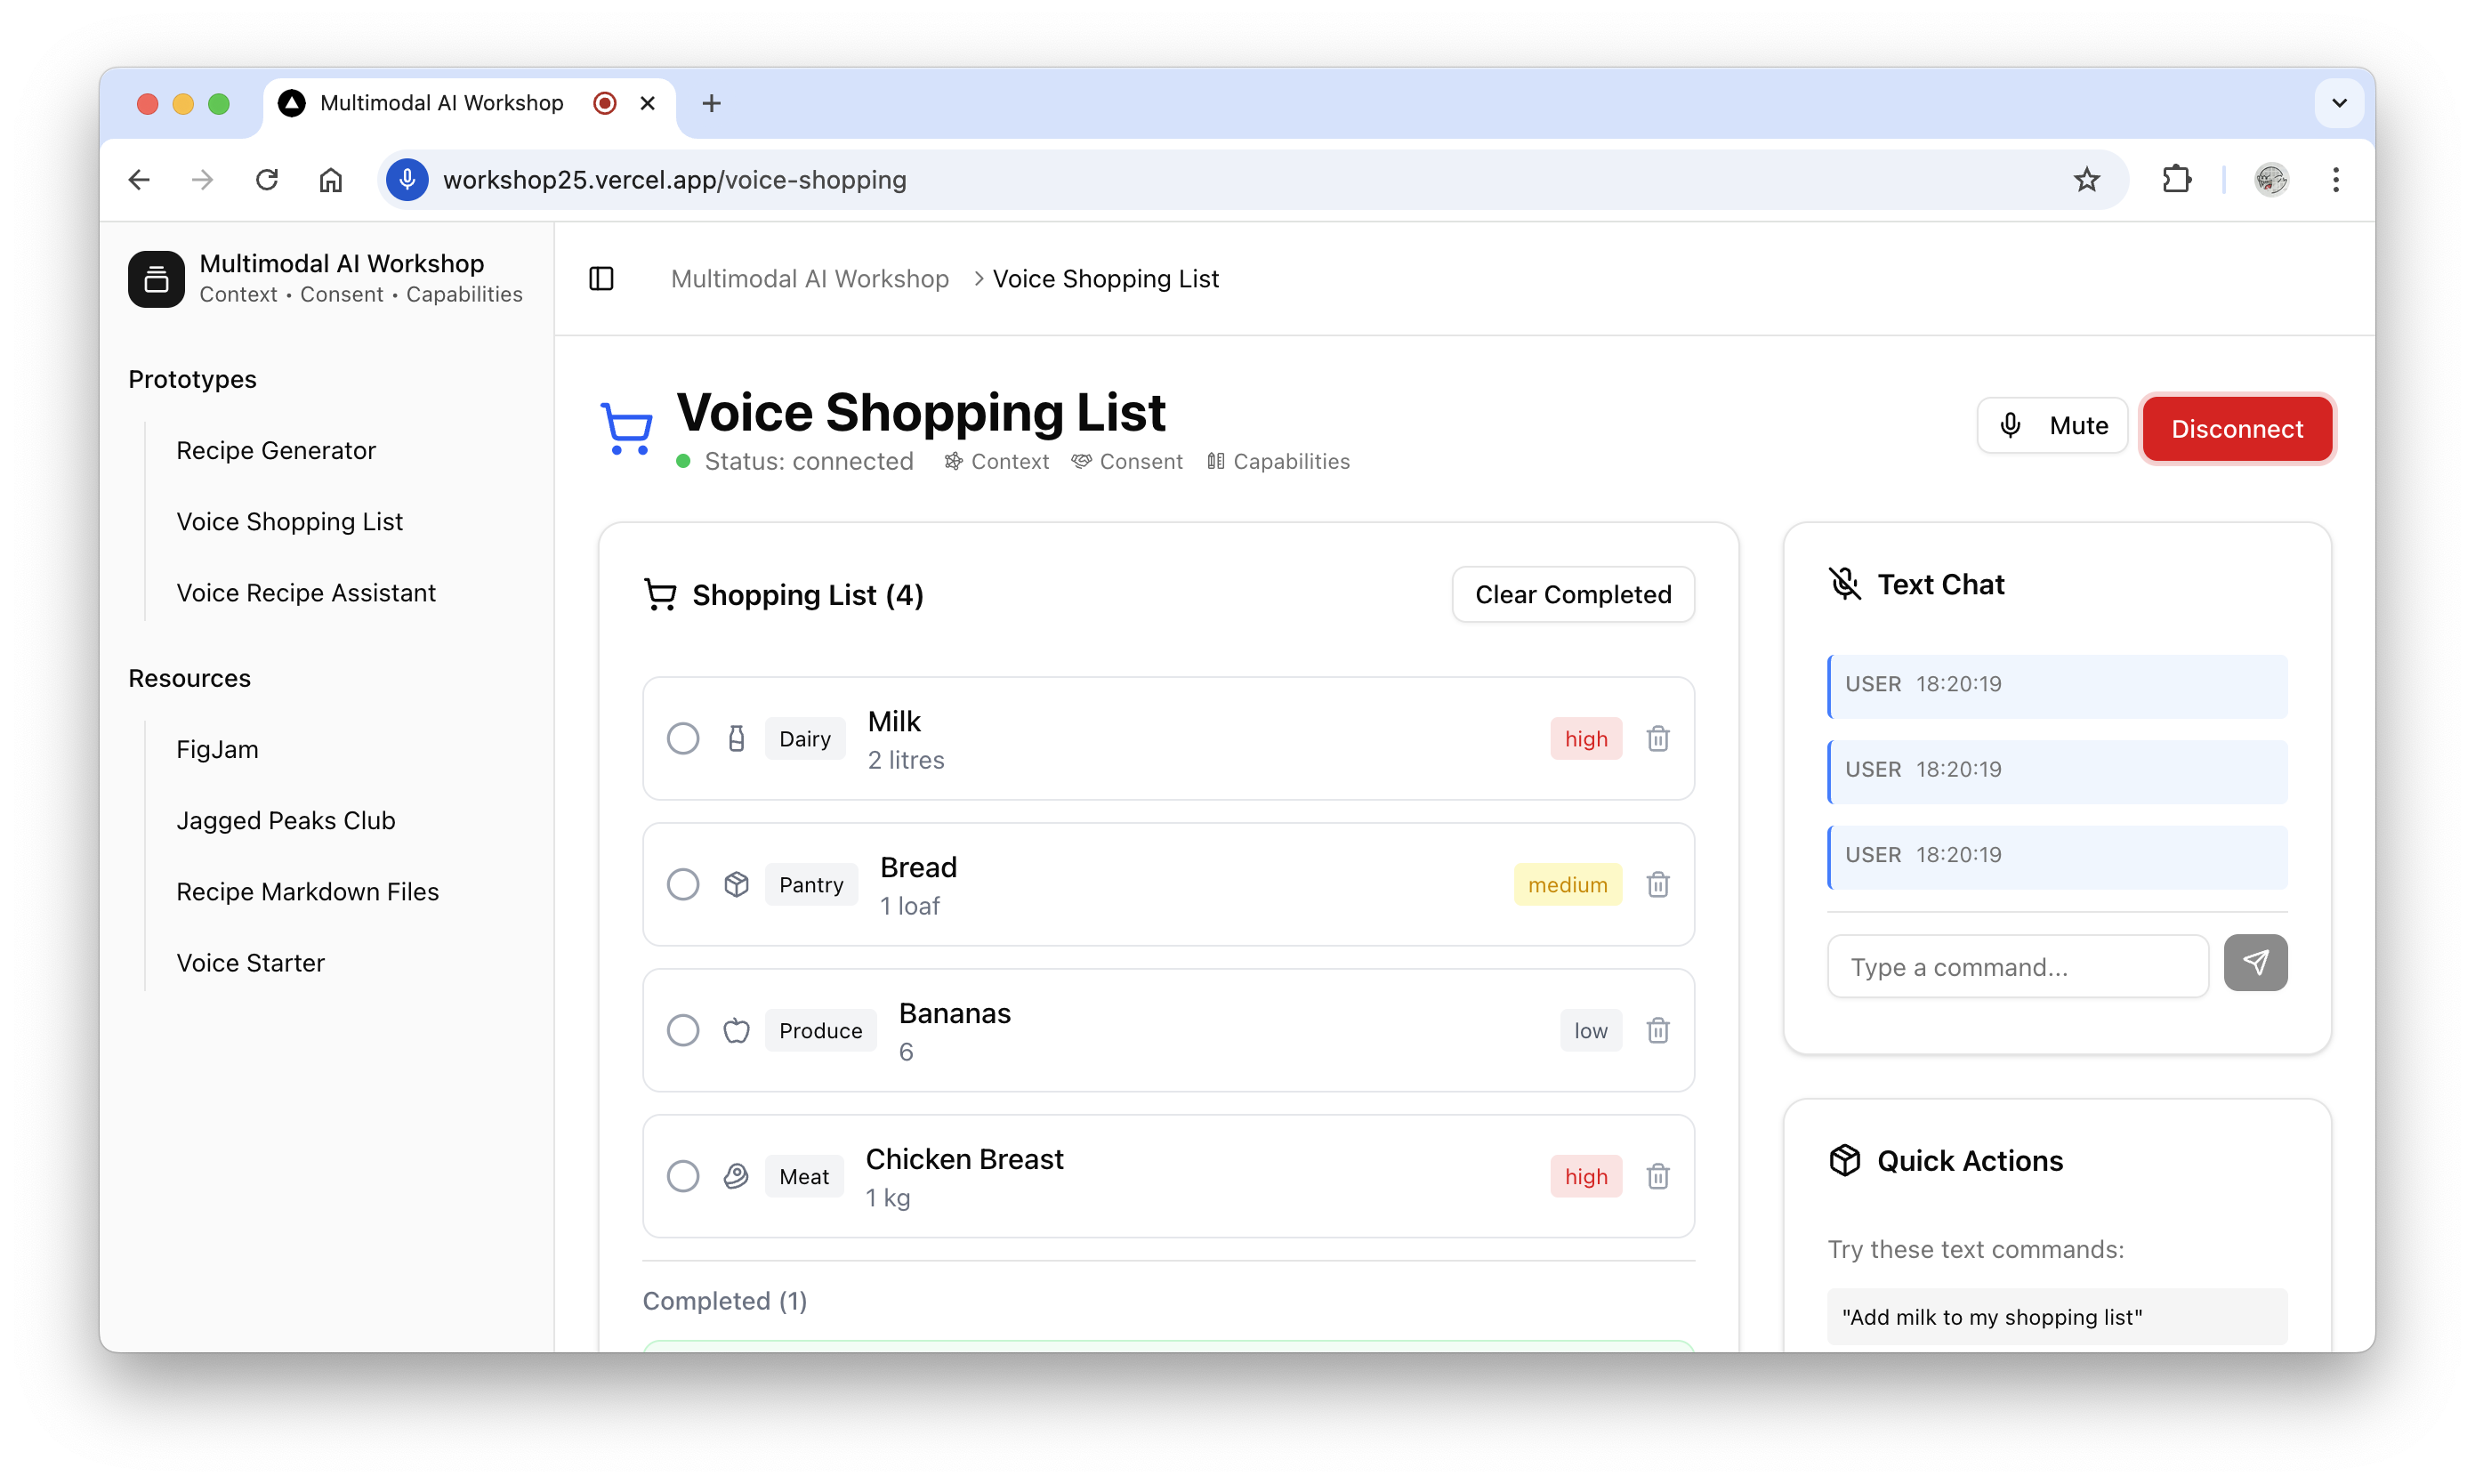
Task: Toggle the sidebar panel with the collapse icon
Action: click(600, 278)
